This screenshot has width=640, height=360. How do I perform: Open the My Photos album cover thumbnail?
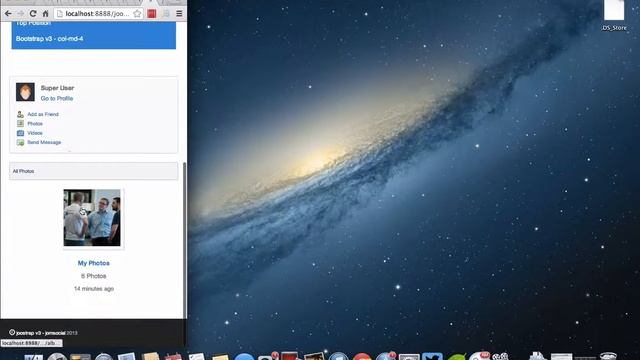(92, 218)
